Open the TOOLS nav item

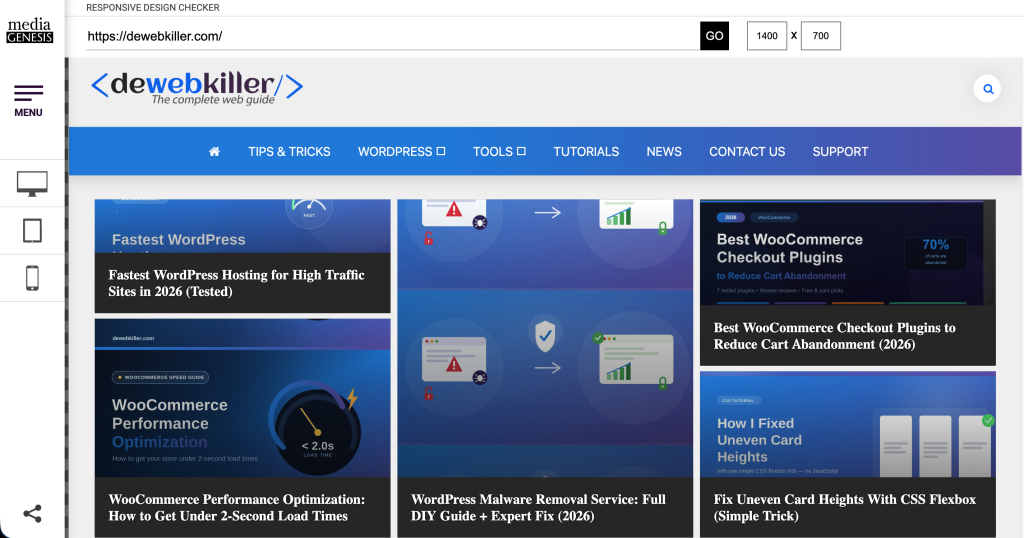pyautogui.click(x=493, y=151)
